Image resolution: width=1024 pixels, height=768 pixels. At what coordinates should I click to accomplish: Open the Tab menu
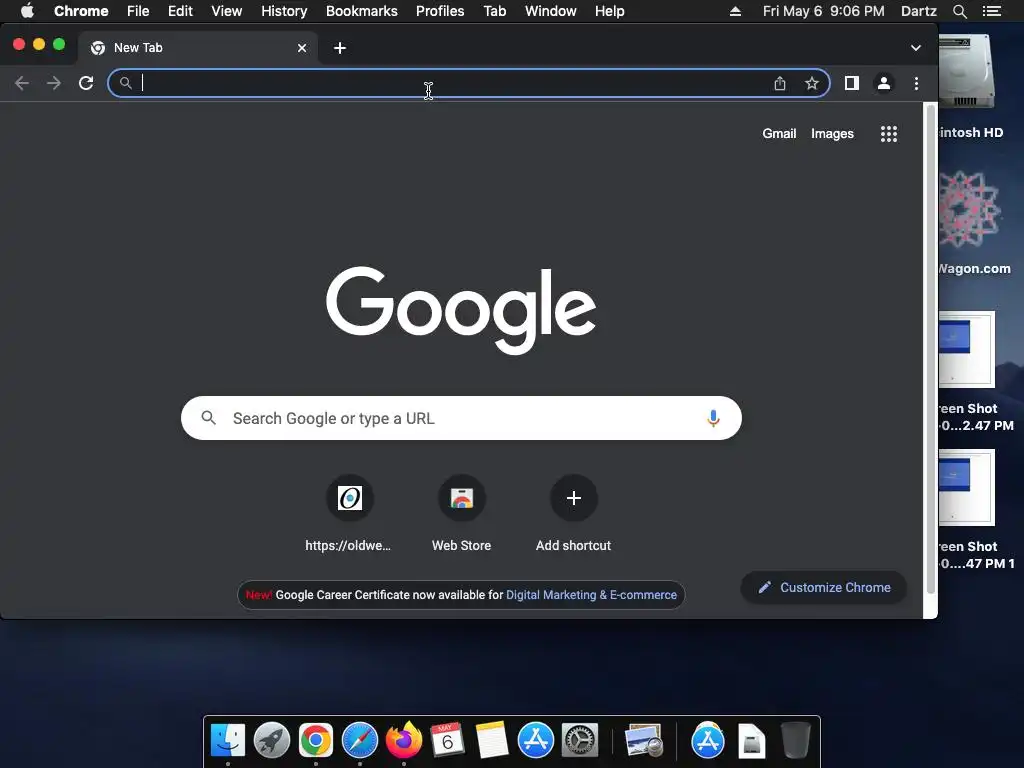pos(494,11)
